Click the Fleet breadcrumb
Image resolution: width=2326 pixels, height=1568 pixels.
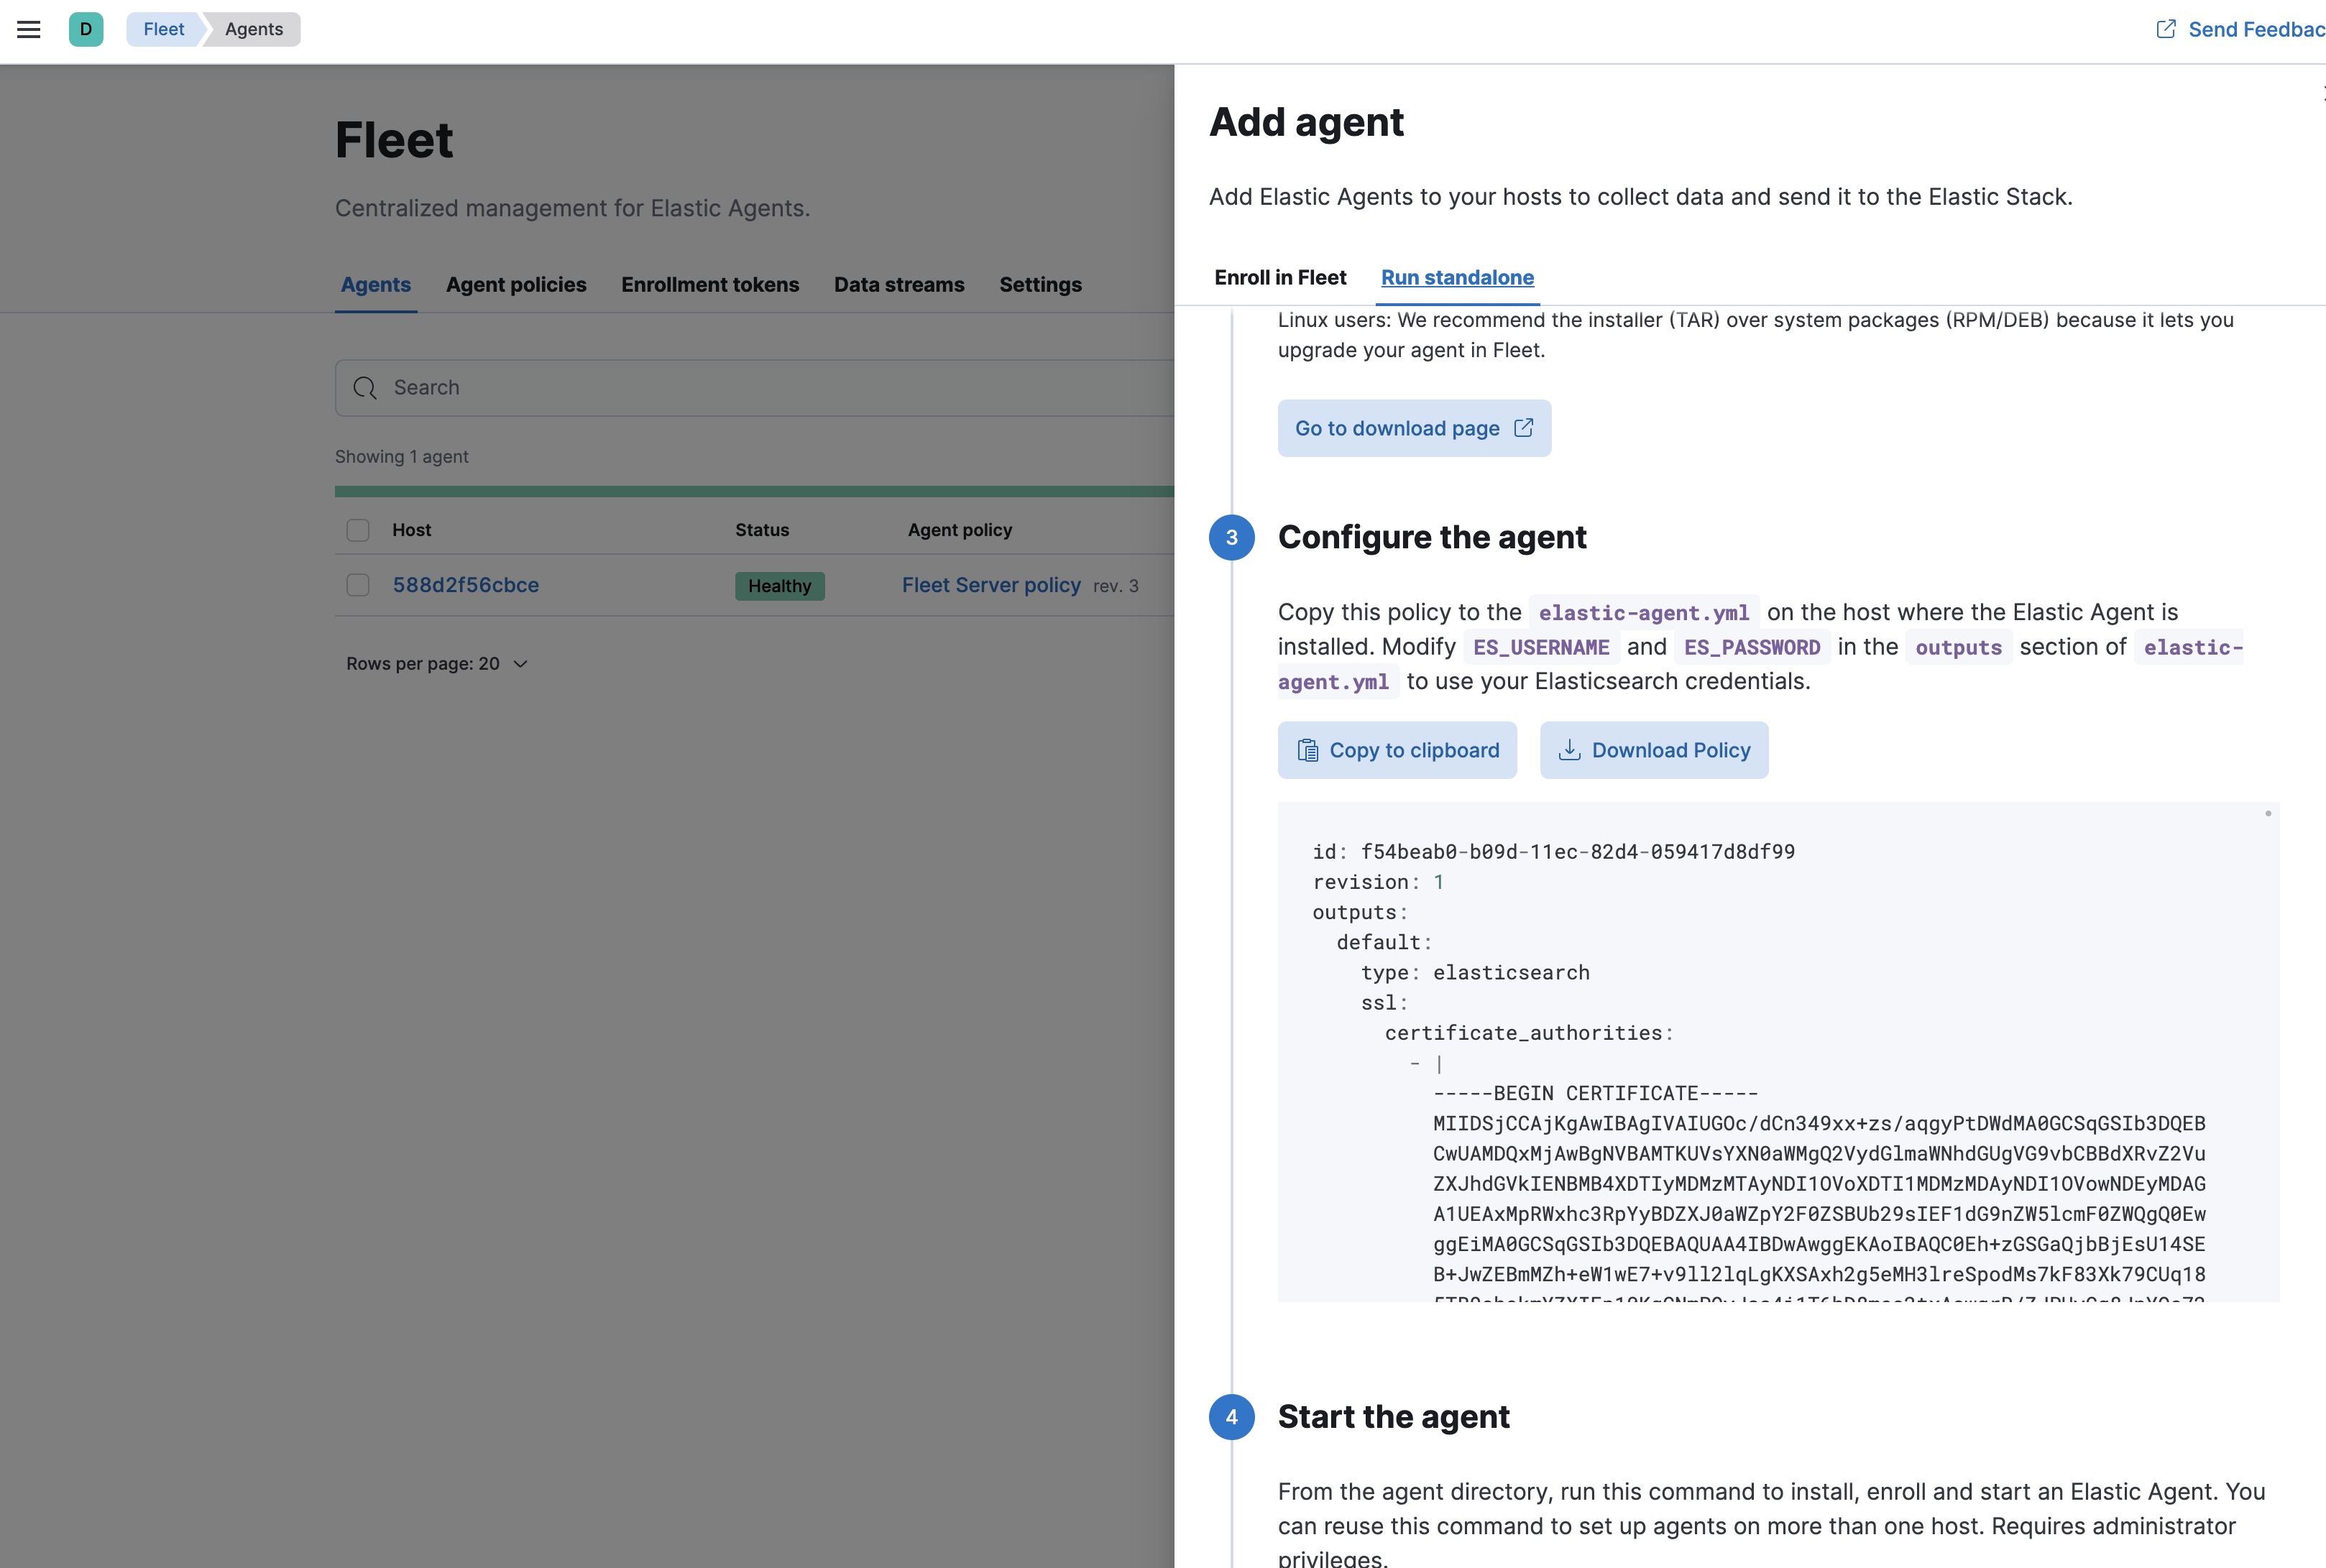[x=164, y=29]
